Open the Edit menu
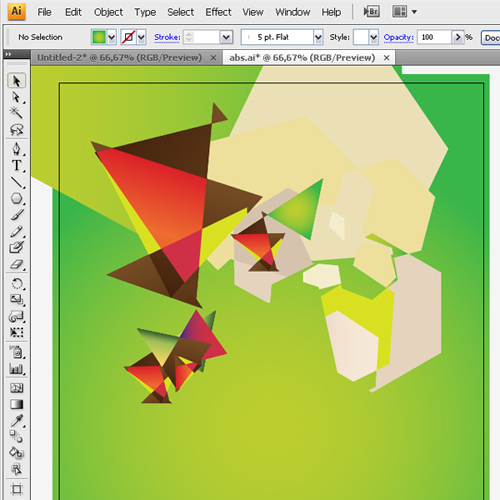 [x=73, y=12]
